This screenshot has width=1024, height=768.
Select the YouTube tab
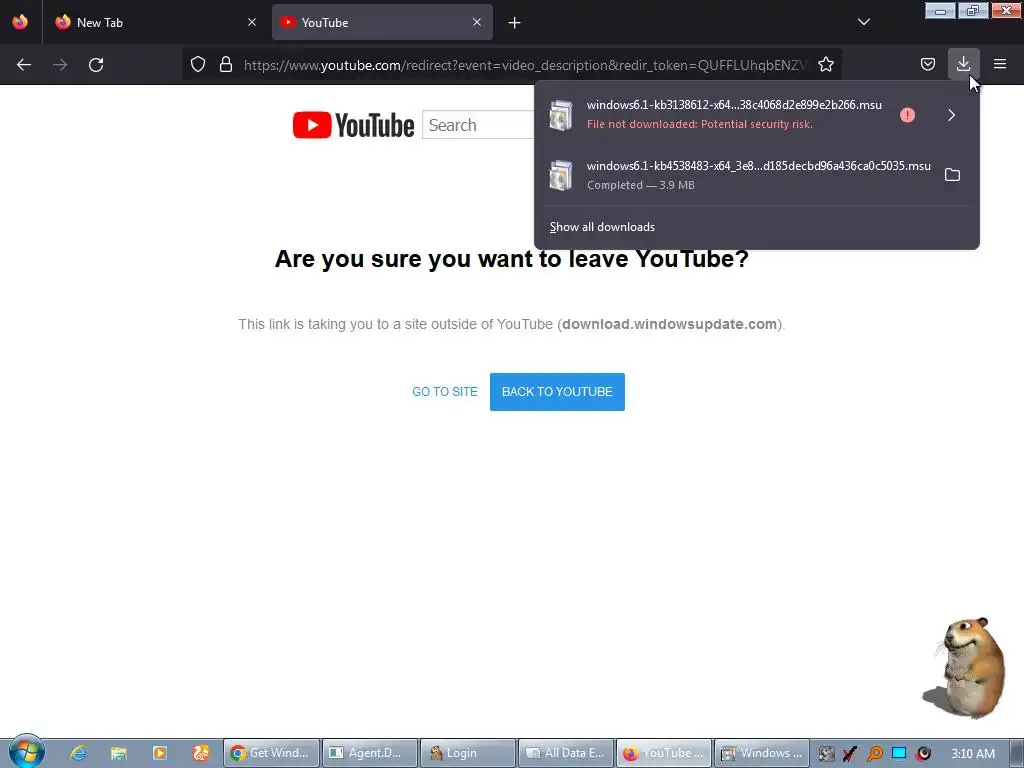pos(382,22)
